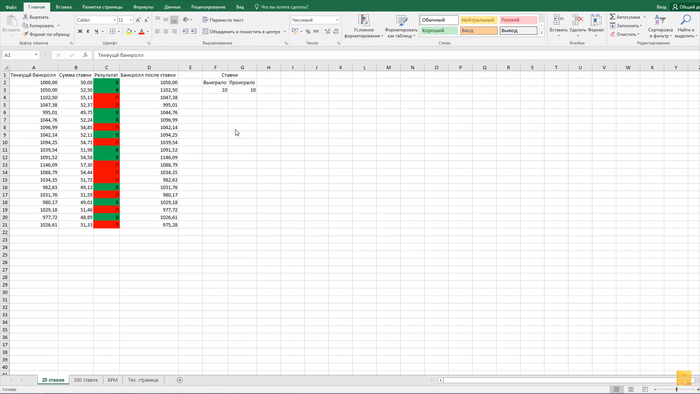Open font color dropdown arrow

point(148,32)
